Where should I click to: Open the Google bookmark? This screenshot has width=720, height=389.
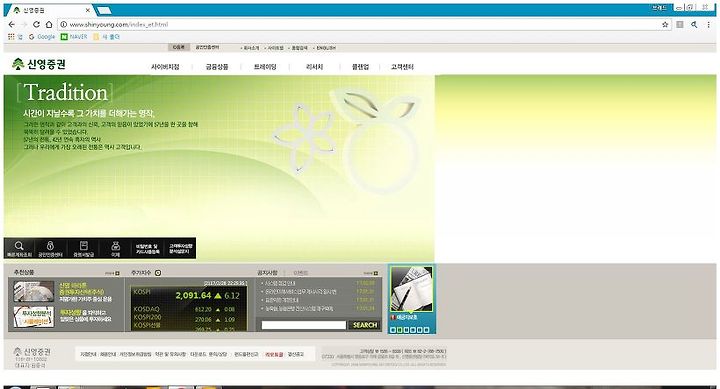(42, 37)
